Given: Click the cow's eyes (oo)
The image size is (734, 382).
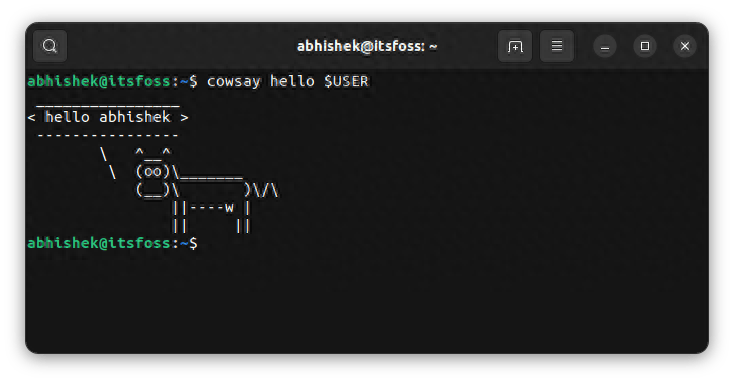Looking at the screenshot, I should click(153, 172).
